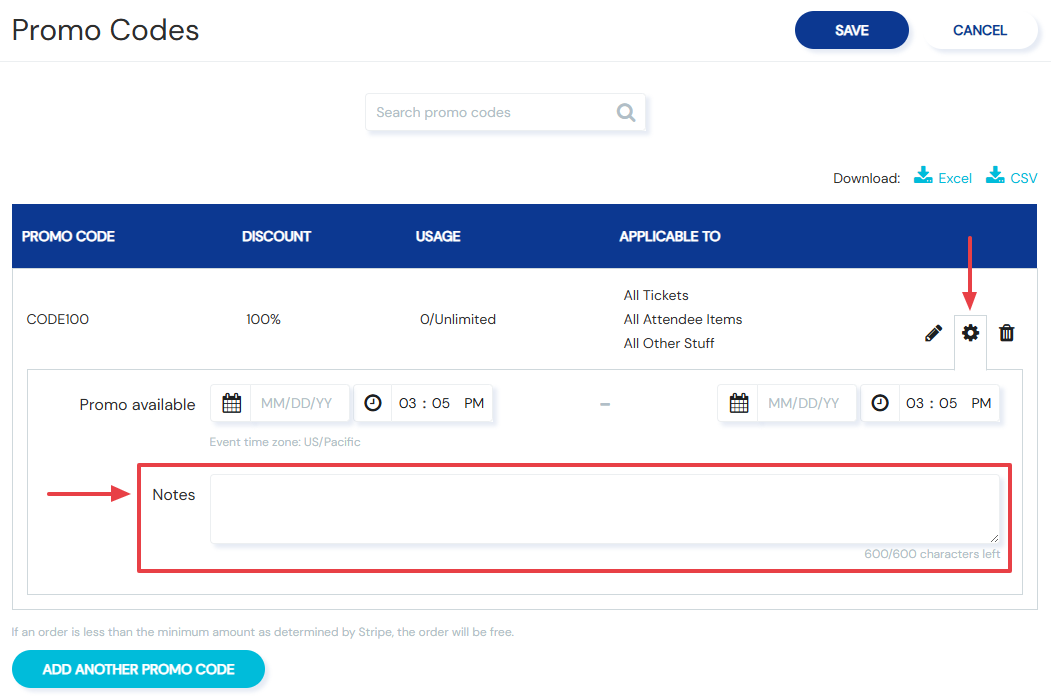Open the start date calendar icon
Viewport: 1051px width, 696px height.
[231, 403]
